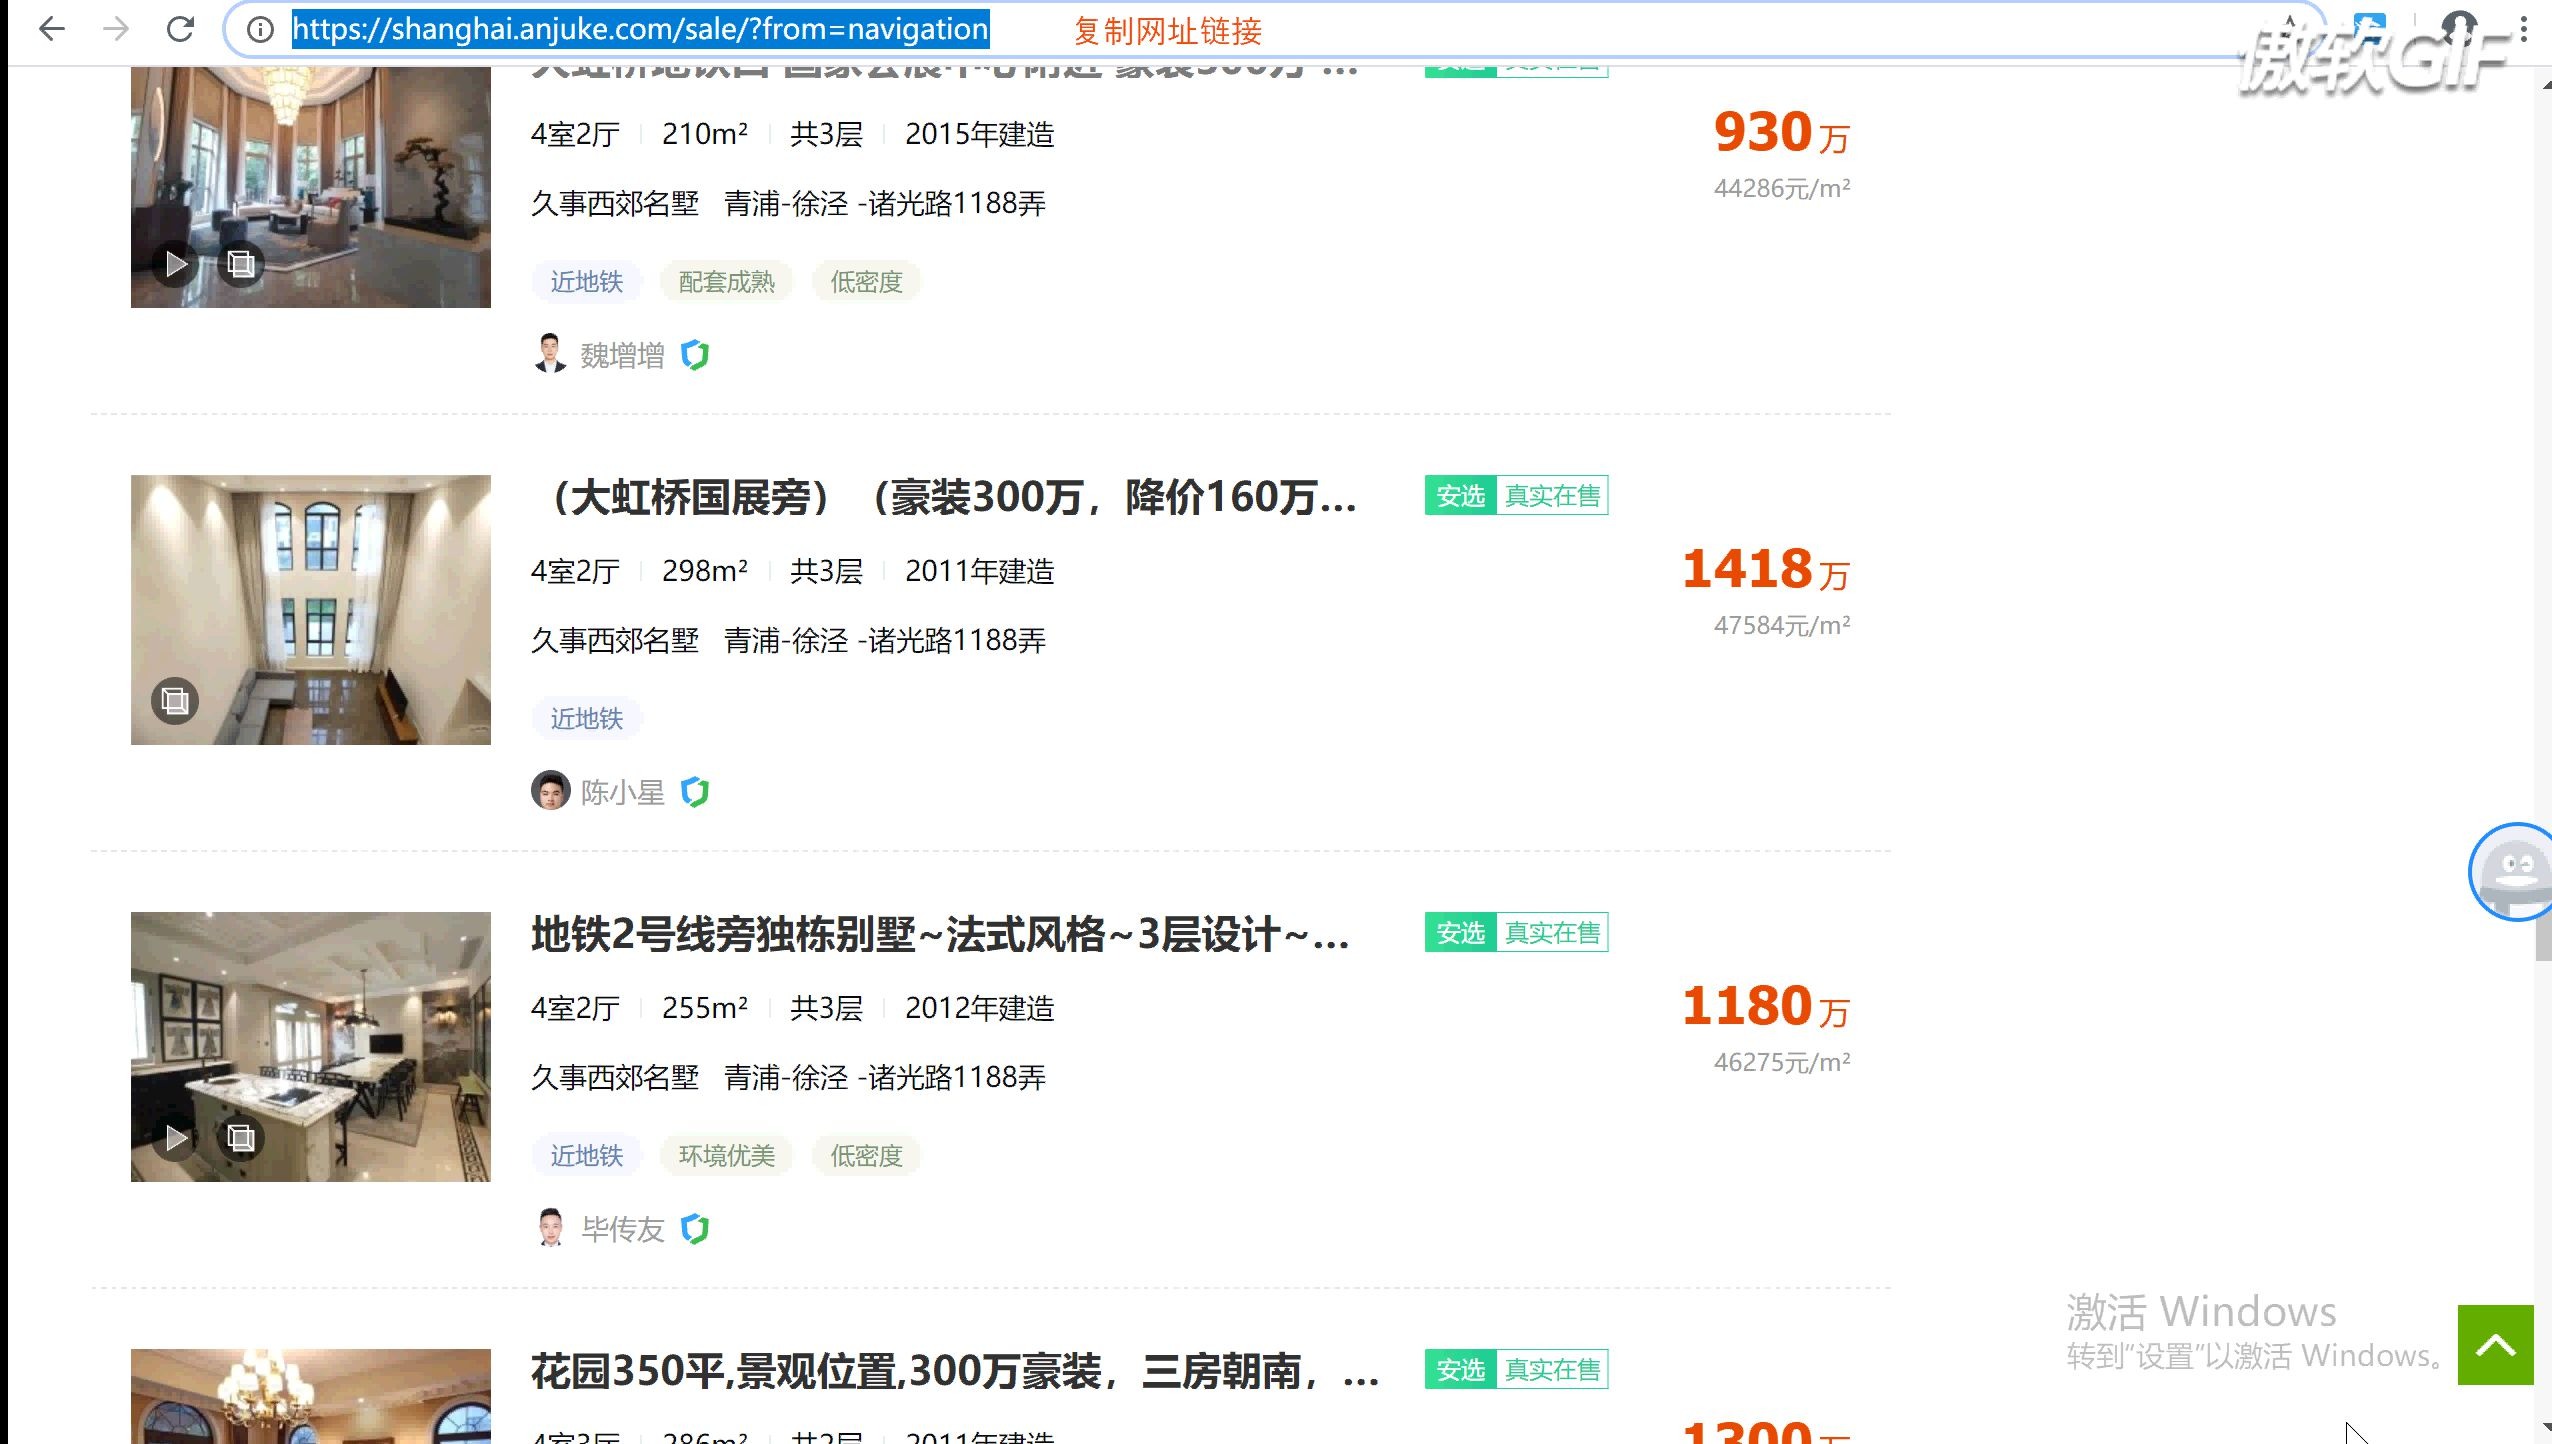
Task: Open agent name 陈小星
Action: pos(622,792)
